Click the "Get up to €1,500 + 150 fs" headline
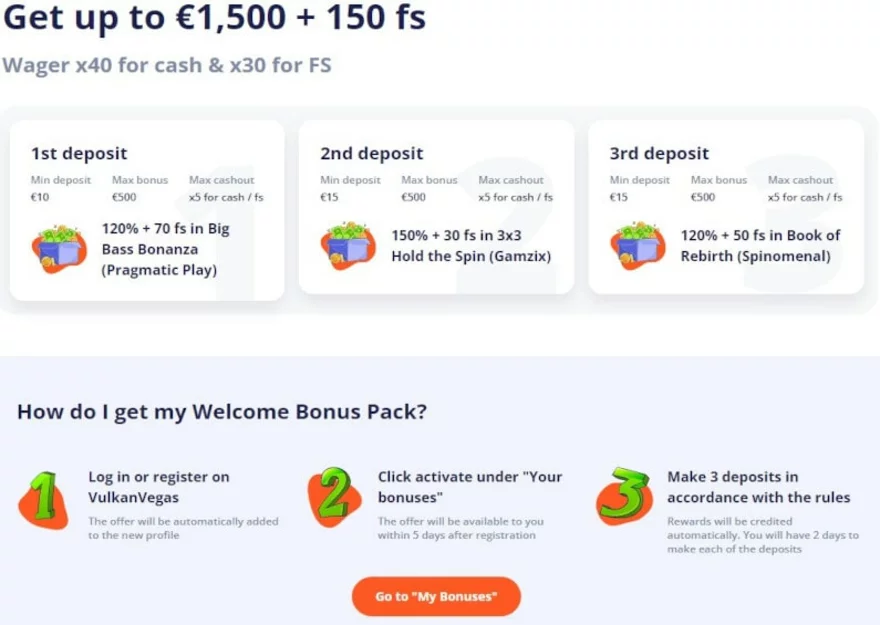 tap(210, 20)
